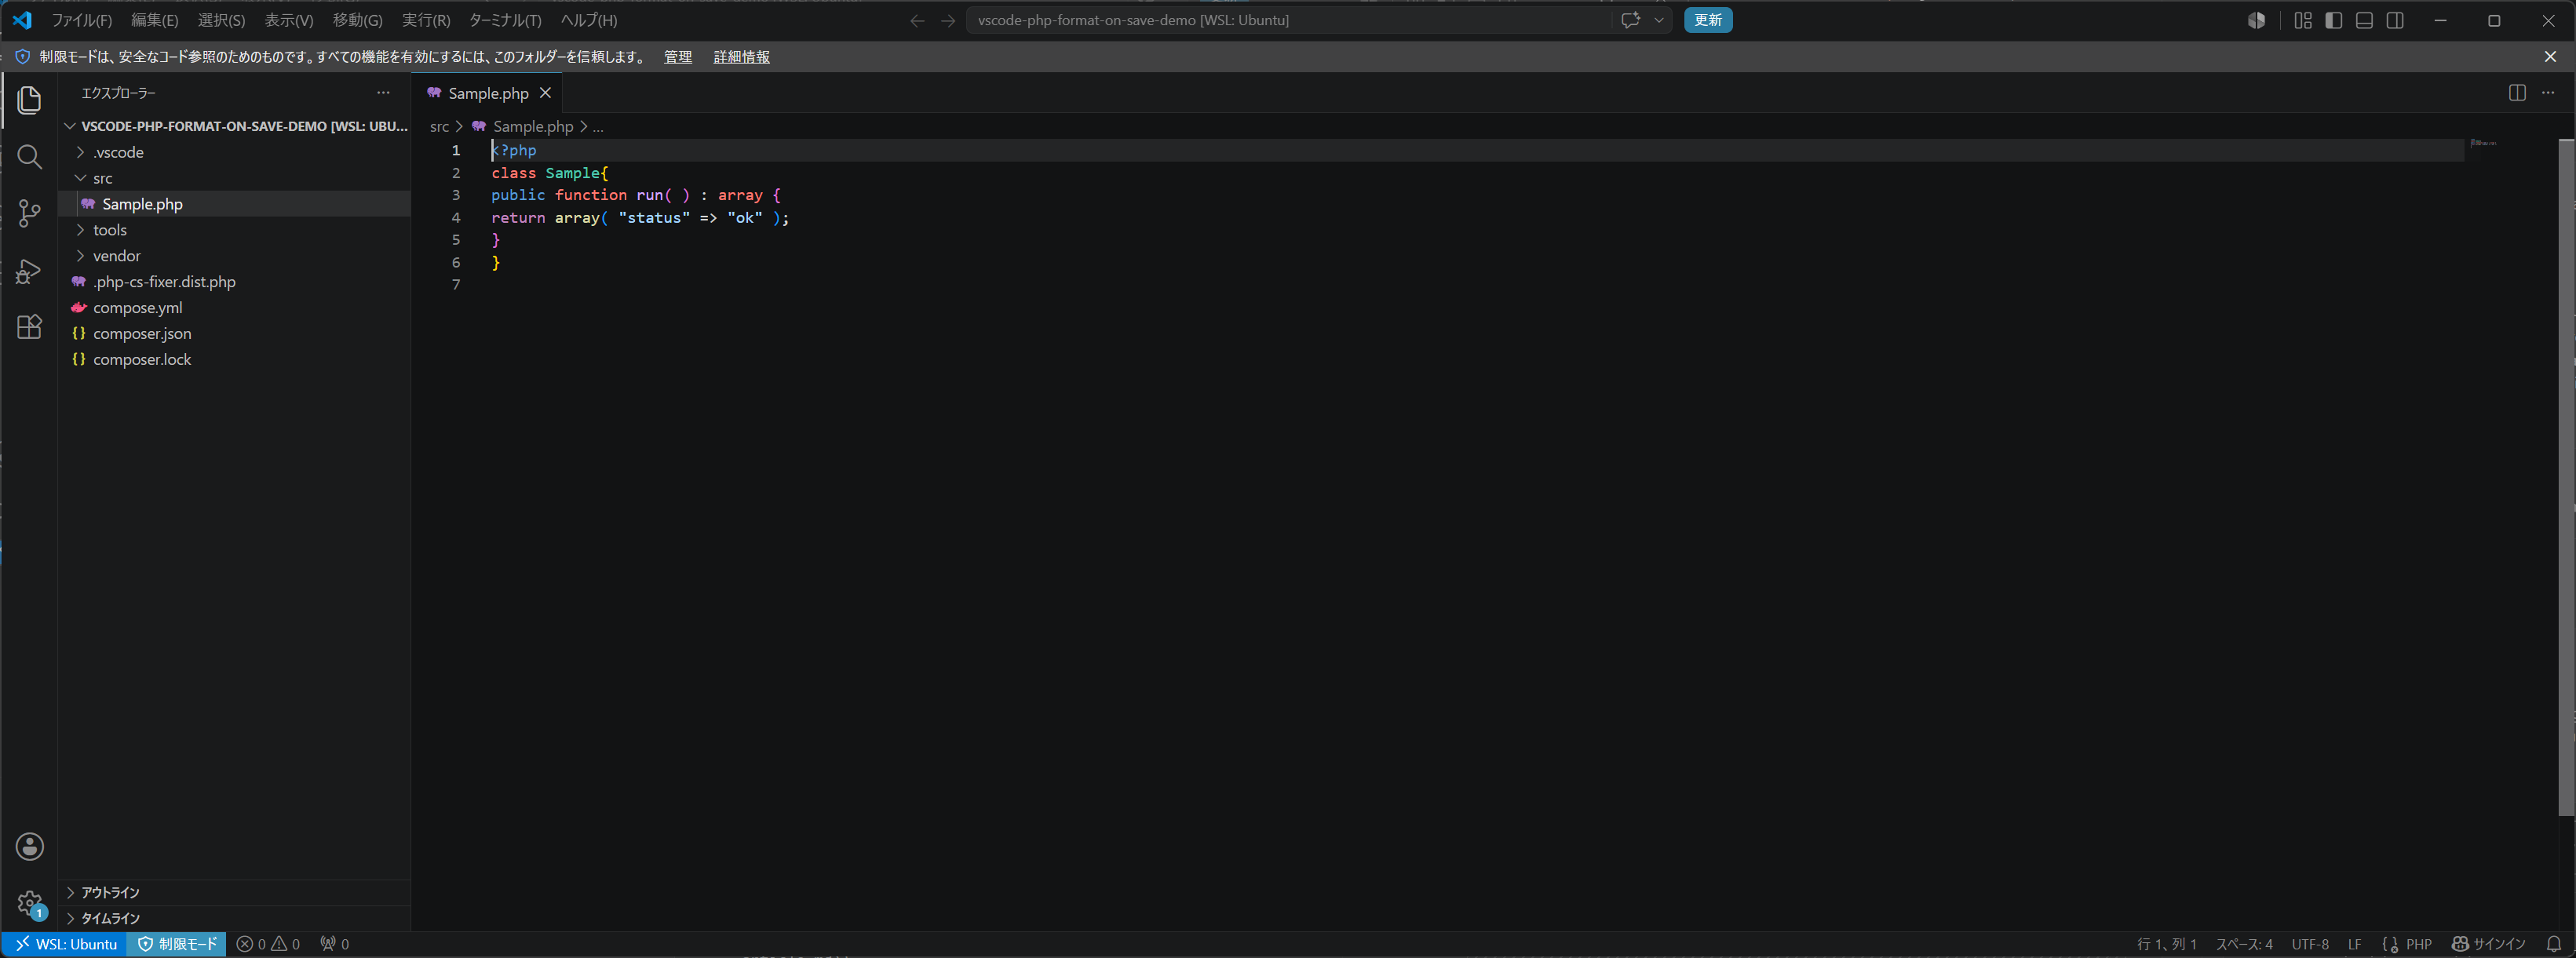The width and height of the screenshot is (2576, 958).
Task: Click the split editor right icon
Action: pyautogui.click(x=2517, y=93)
